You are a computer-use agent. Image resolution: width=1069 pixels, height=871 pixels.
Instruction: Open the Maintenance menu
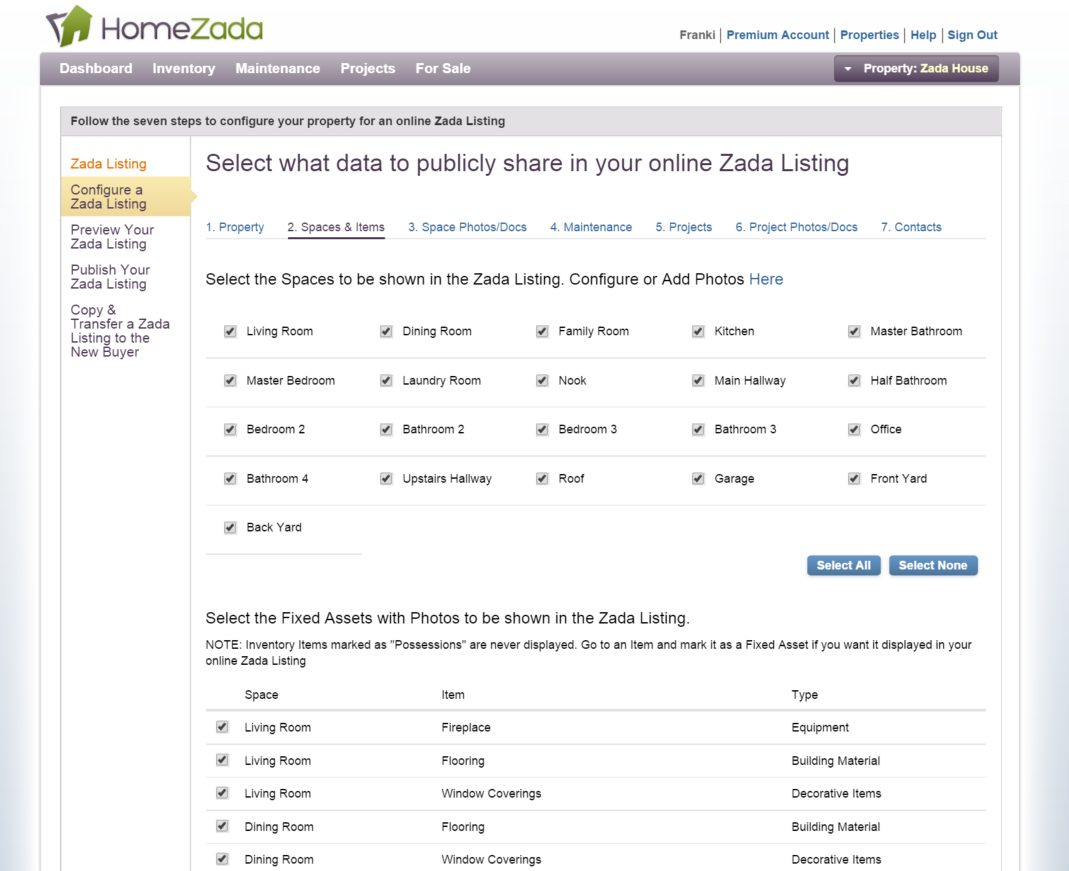[x=277, y=69]
